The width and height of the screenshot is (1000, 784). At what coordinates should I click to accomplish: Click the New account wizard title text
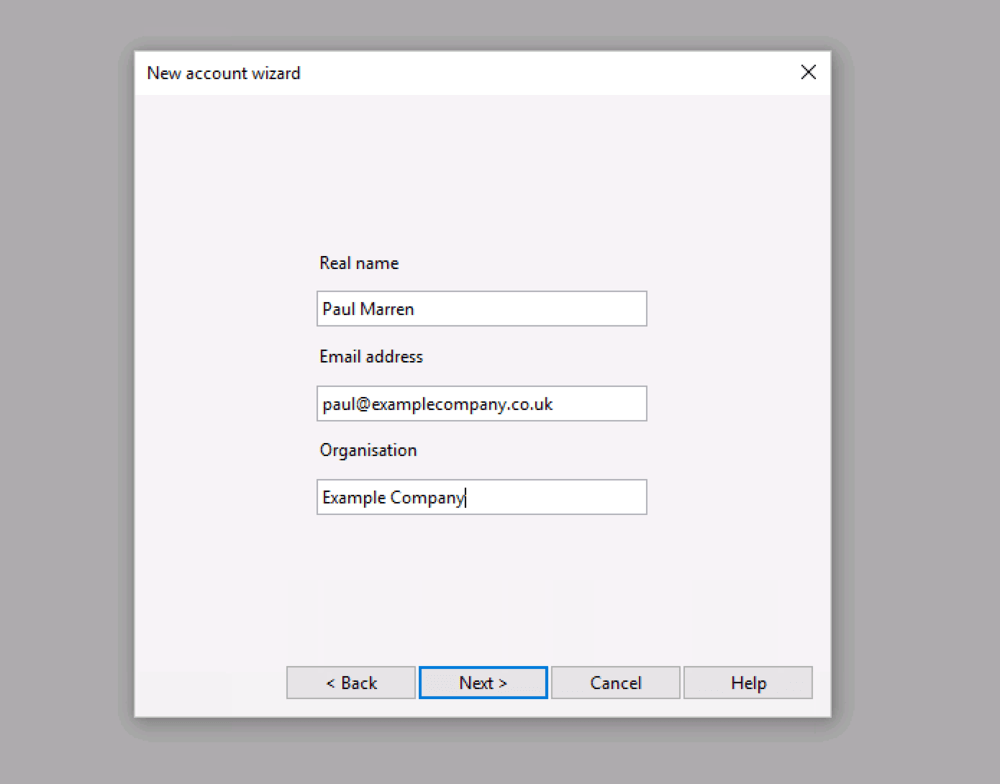pyautogui.click(x=223, y=73)
